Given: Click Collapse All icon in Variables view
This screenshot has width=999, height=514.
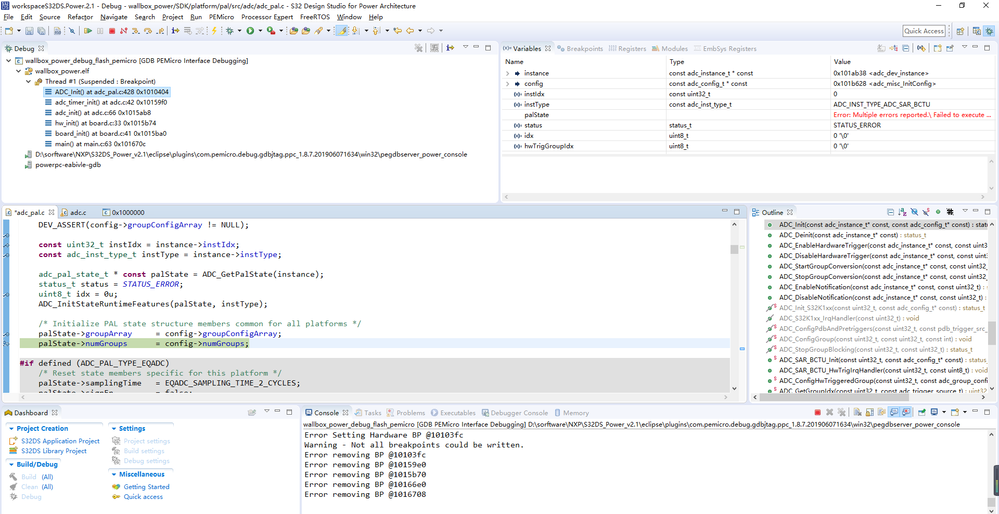Looking at the screenshot, I should click(905, 48).
